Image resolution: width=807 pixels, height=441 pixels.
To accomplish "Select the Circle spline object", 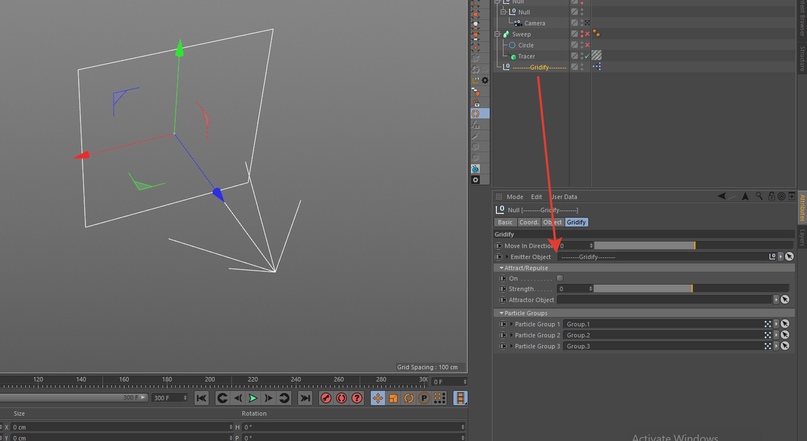I will [x=525, y=45].
